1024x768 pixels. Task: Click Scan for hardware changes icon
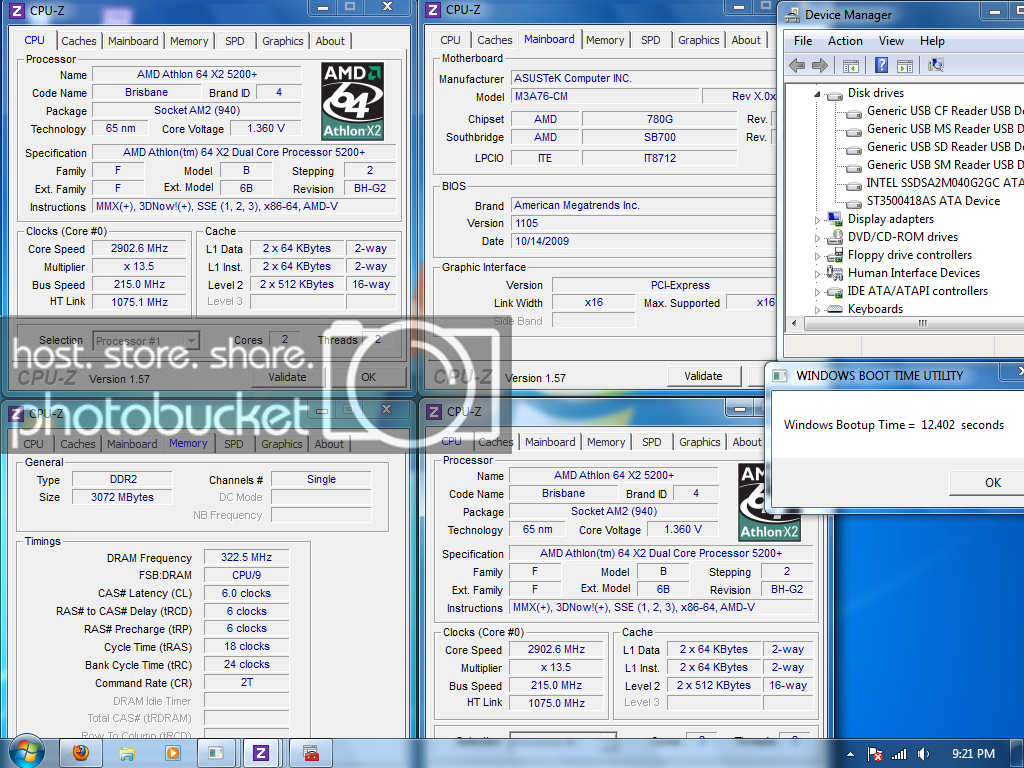coord(936,65)
